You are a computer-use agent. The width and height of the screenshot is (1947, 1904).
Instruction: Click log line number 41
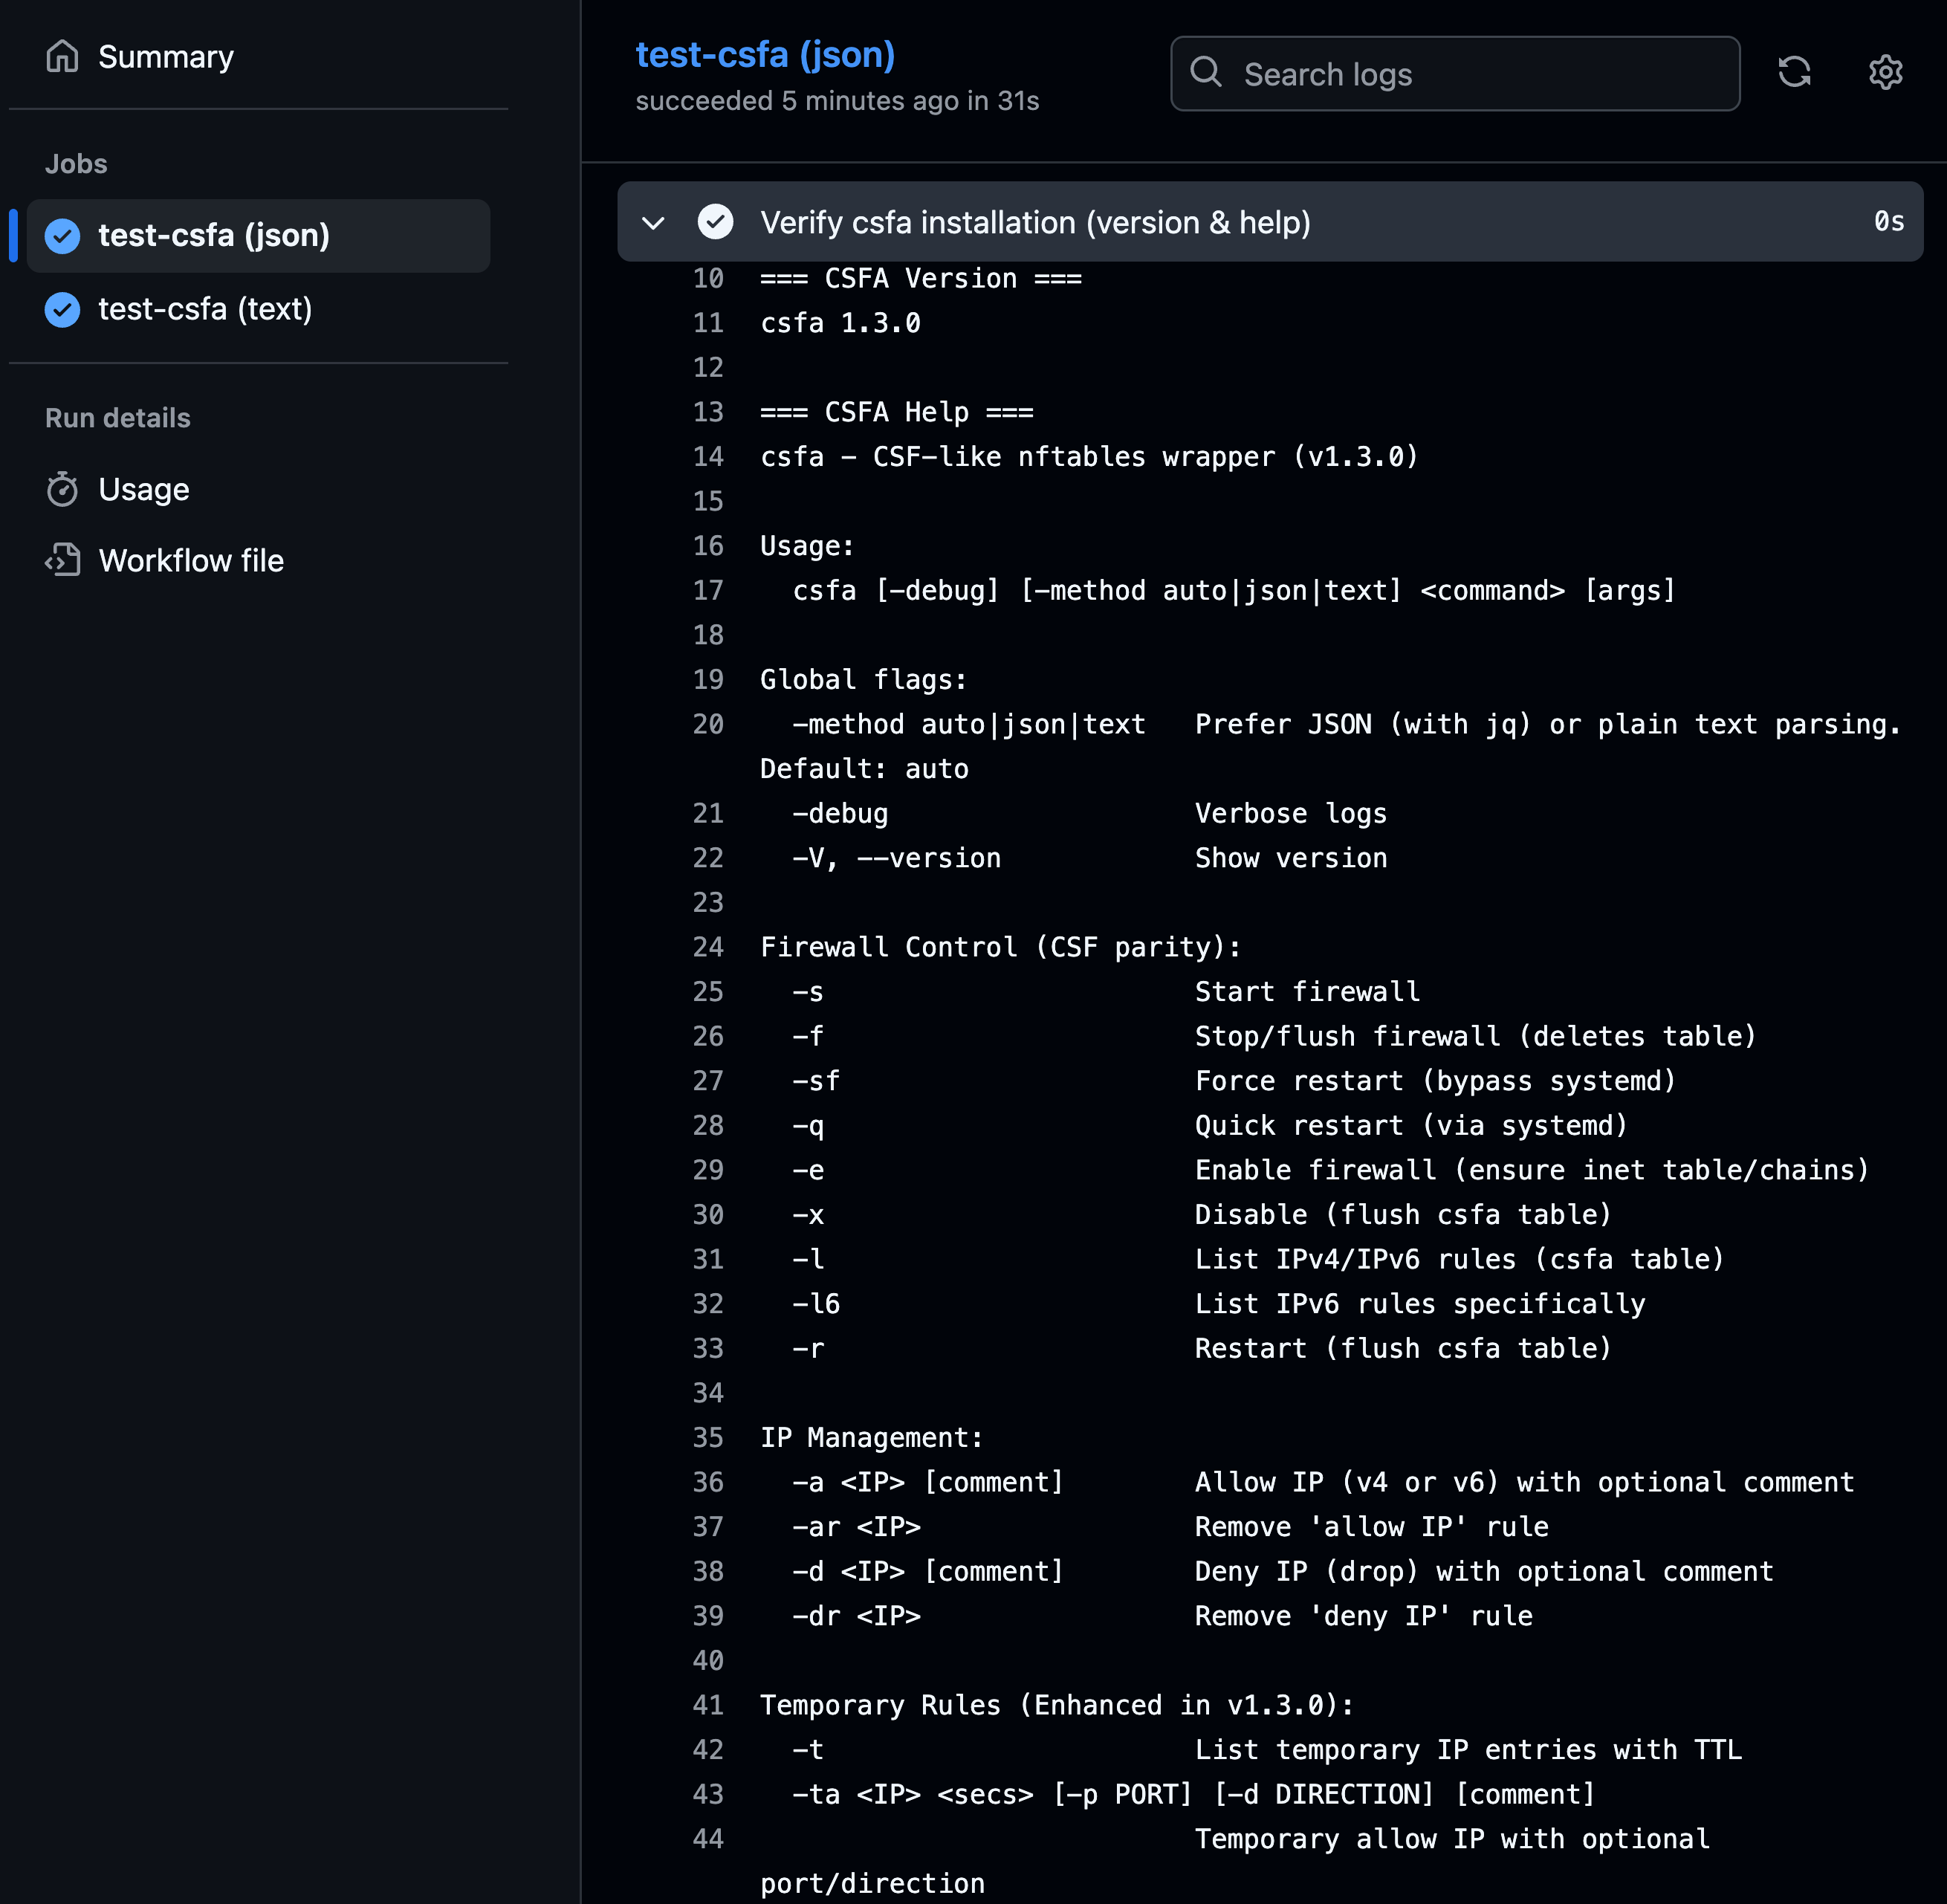[x=708, y=1705]
